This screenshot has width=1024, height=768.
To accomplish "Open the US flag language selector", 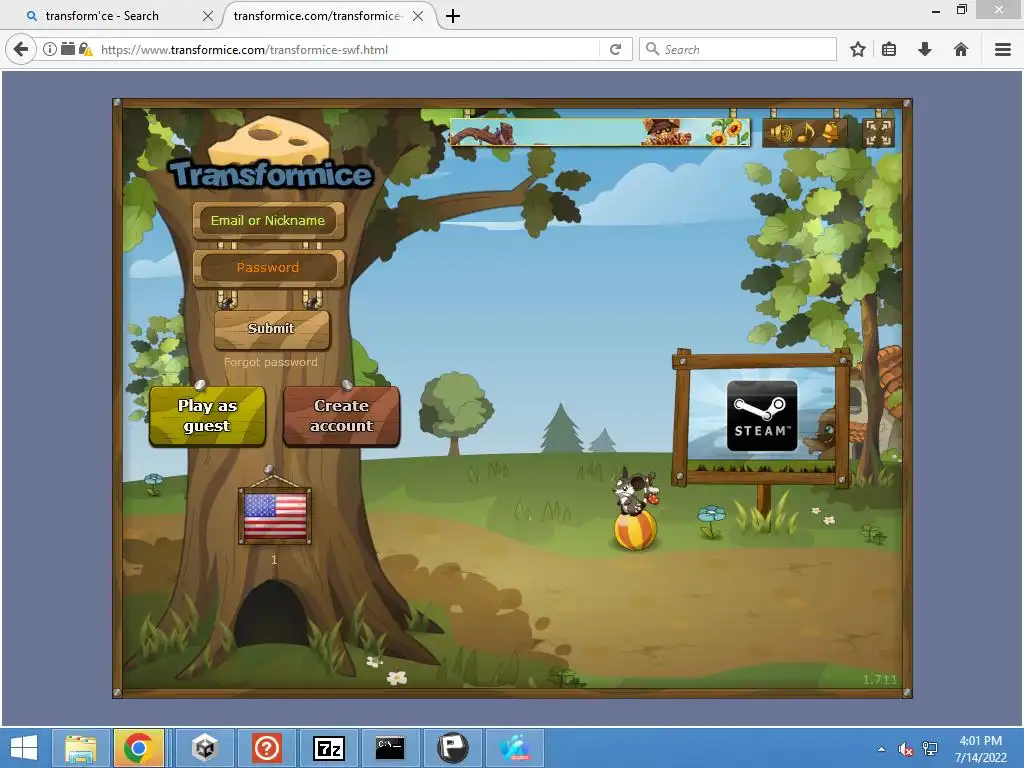I will point(275,516).
